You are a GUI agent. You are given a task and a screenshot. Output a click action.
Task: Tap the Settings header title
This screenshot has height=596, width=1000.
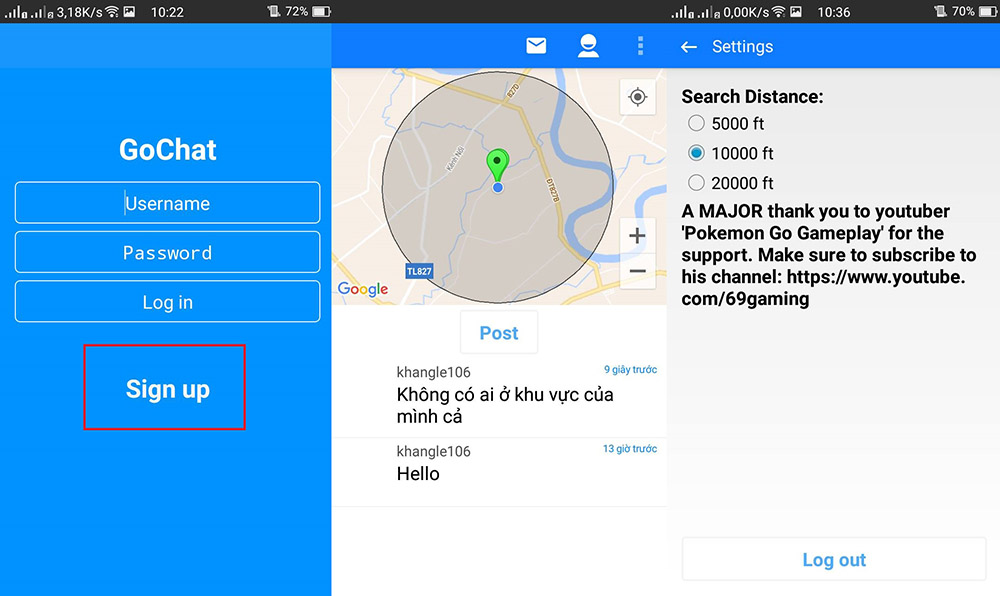tap(742, 47)
